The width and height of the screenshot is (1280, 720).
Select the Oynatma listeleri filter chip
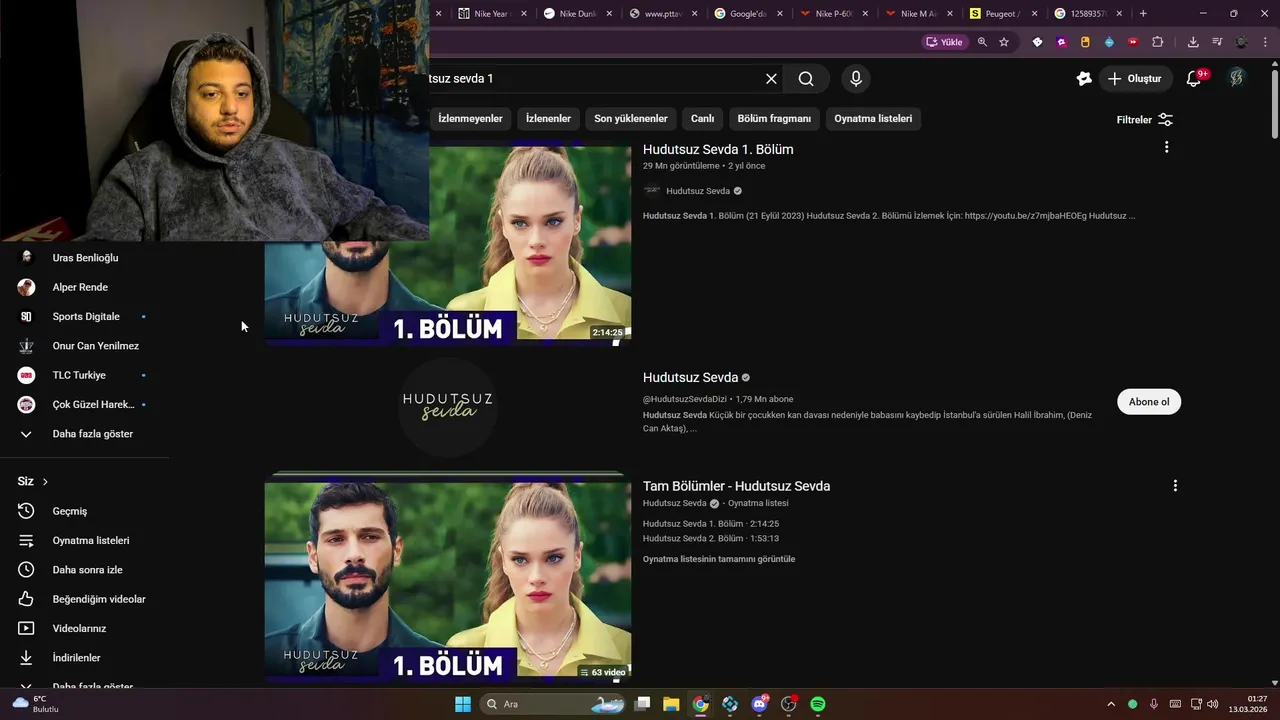point(873,119)
